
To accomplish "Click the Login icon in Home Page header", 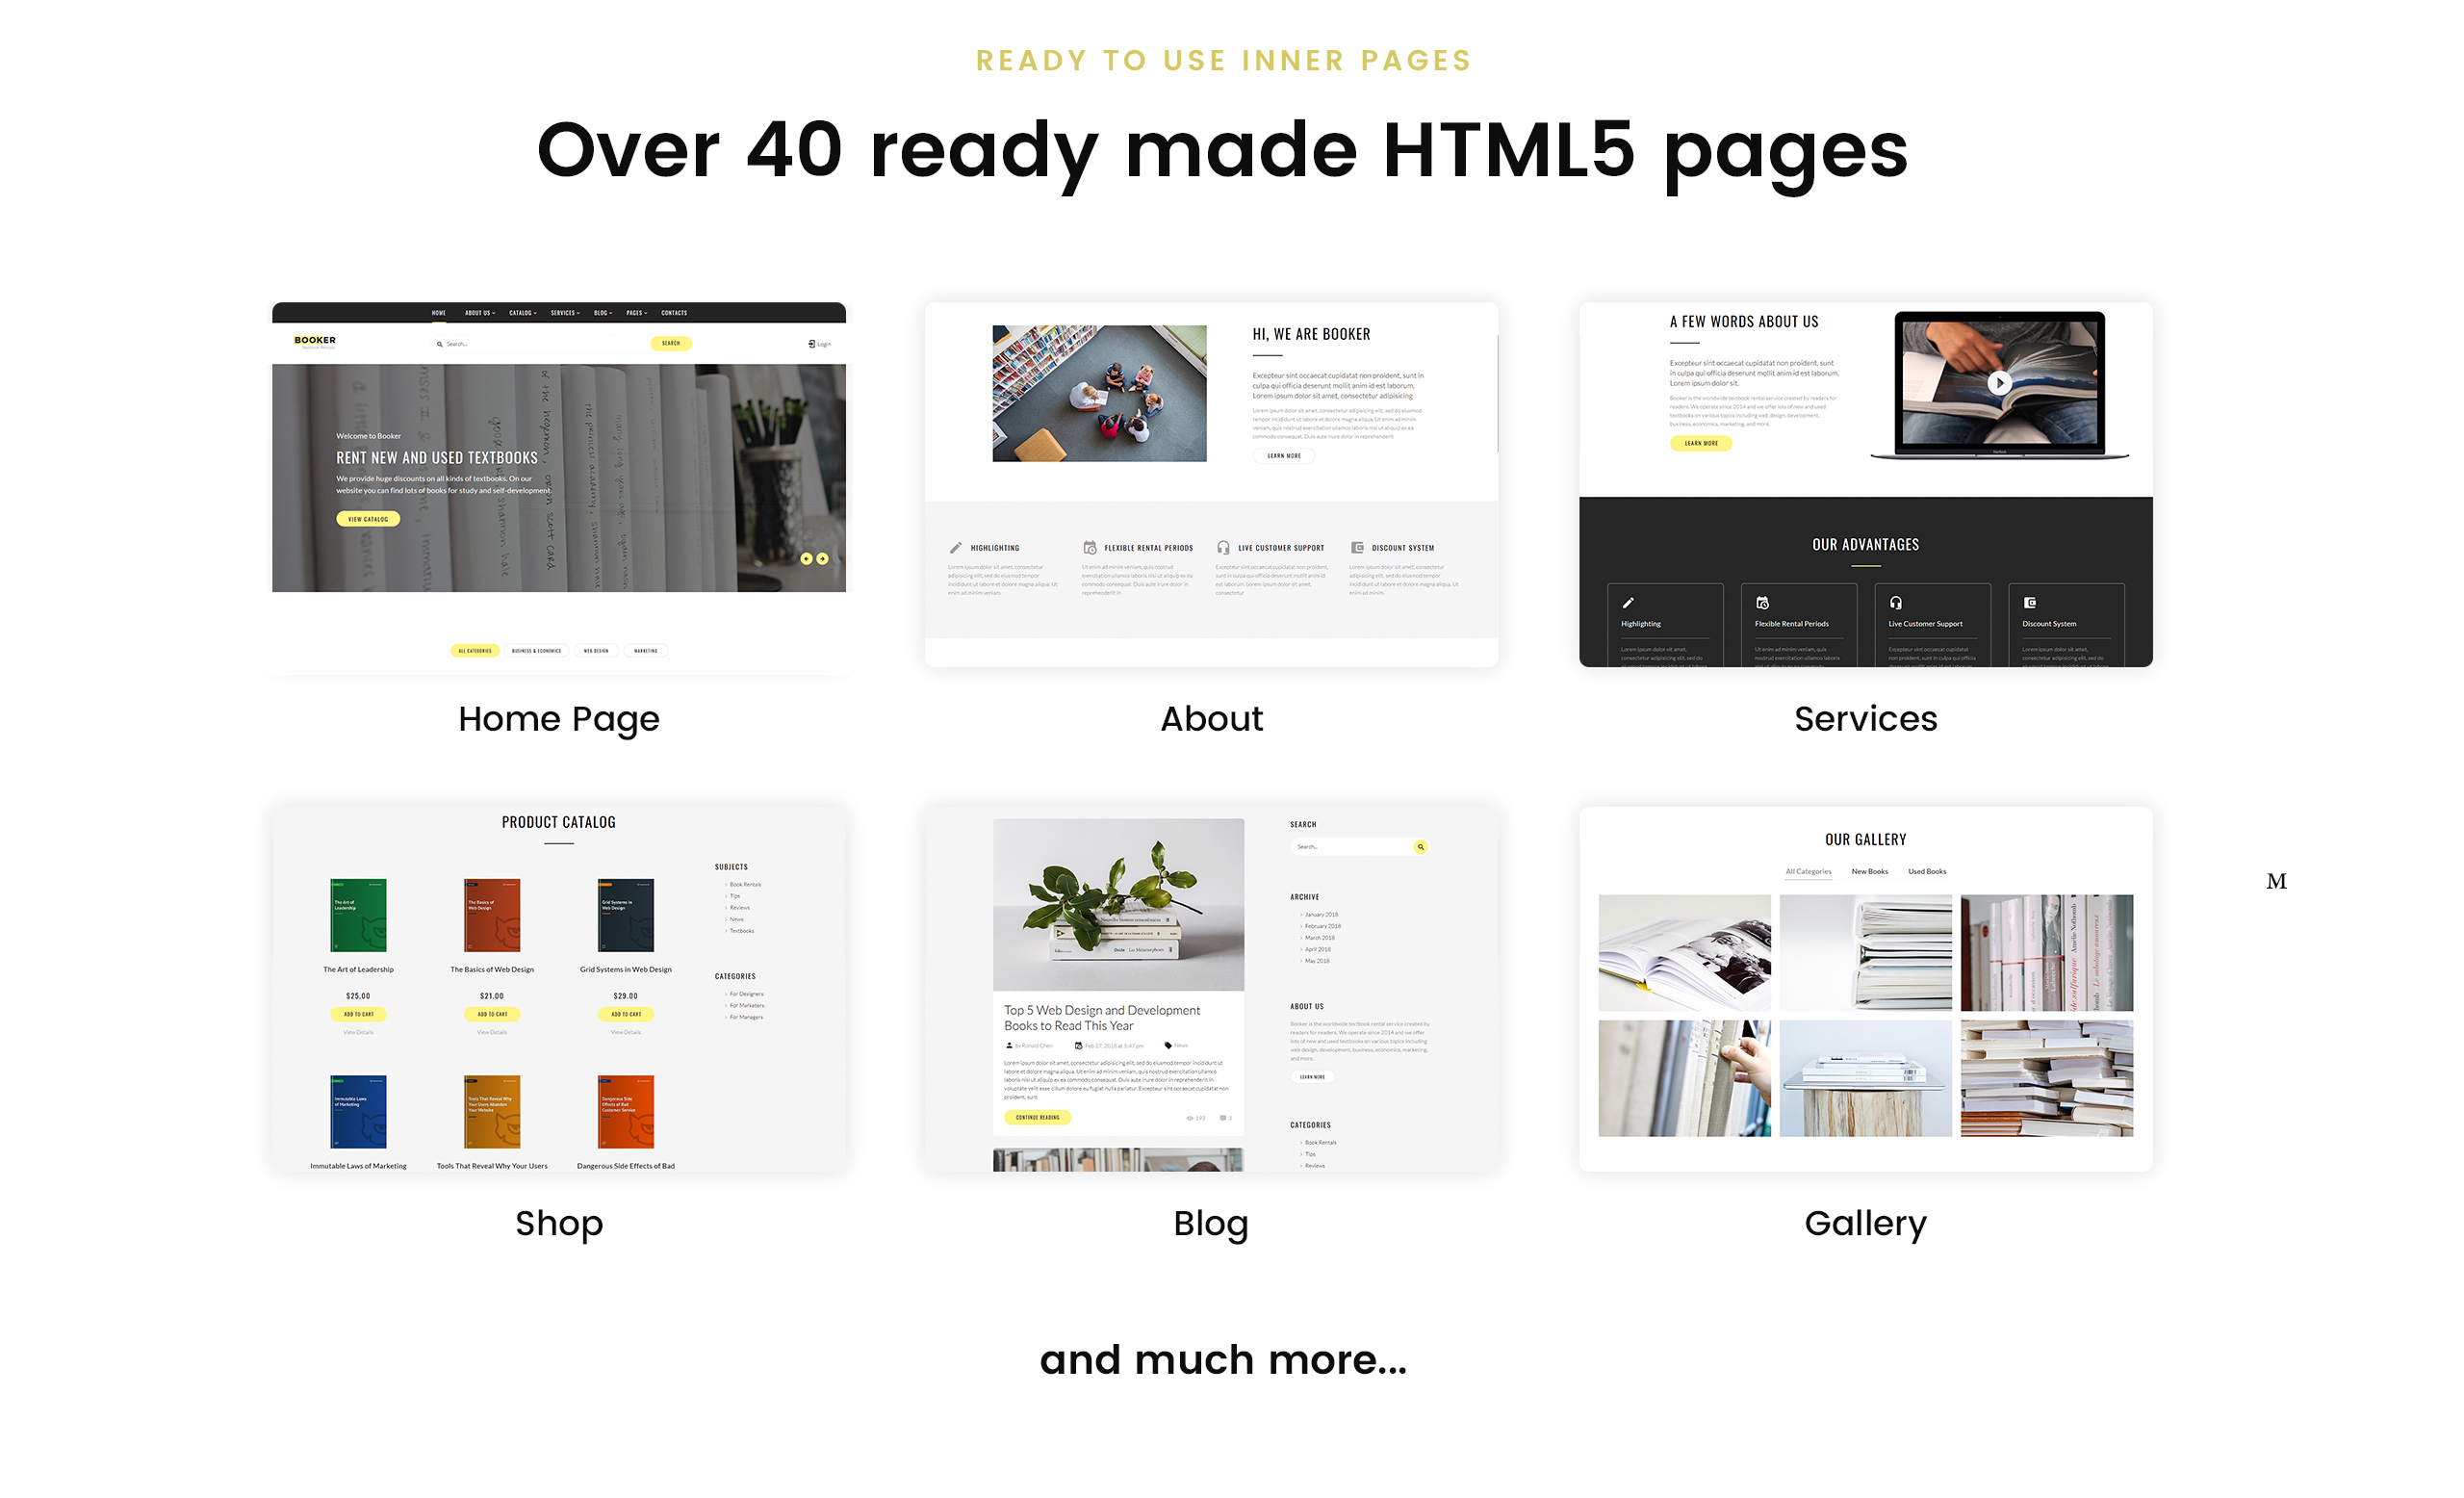I will [812, 344].
